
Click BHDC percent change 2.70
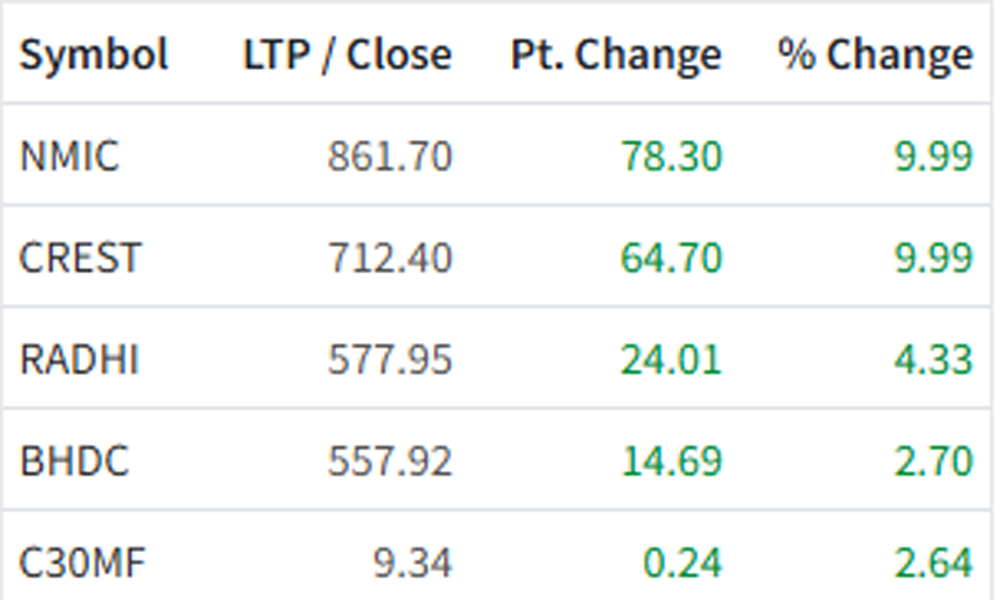click(934, 460)
